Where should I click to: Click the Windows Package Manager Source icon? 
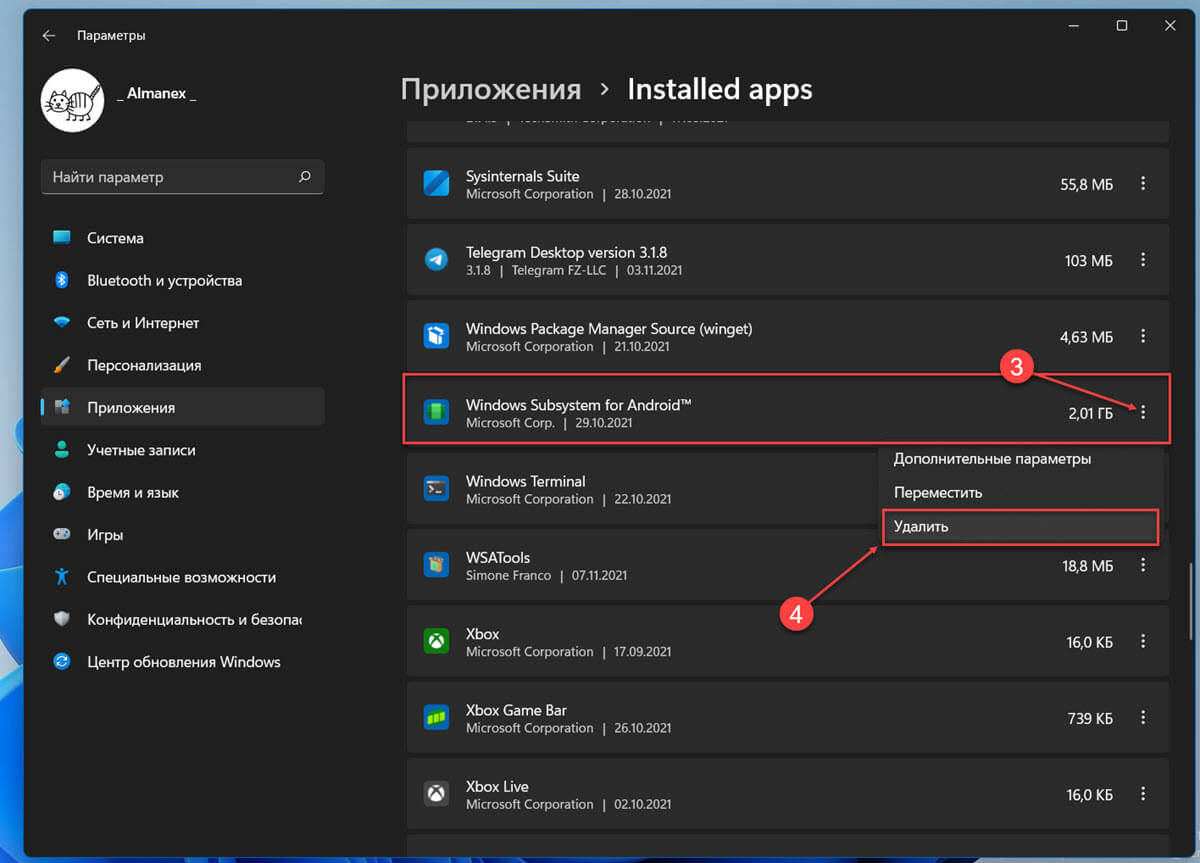pyautogui.click(x=436, y=337)
